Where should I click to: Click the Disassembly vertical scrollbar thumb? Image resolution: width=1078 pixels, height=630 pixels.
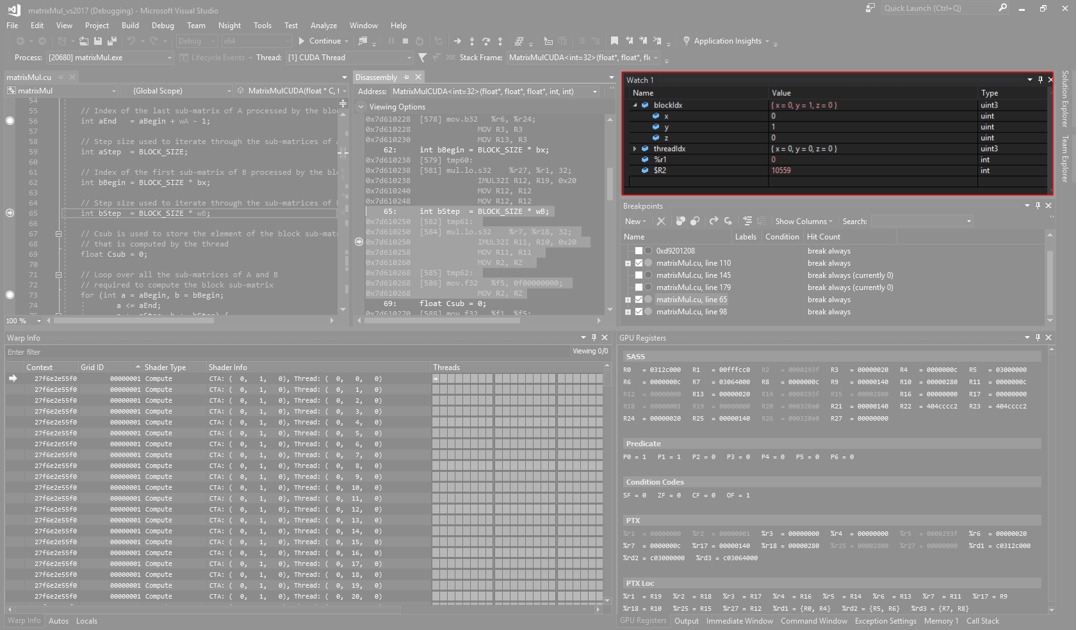point(609,182)
